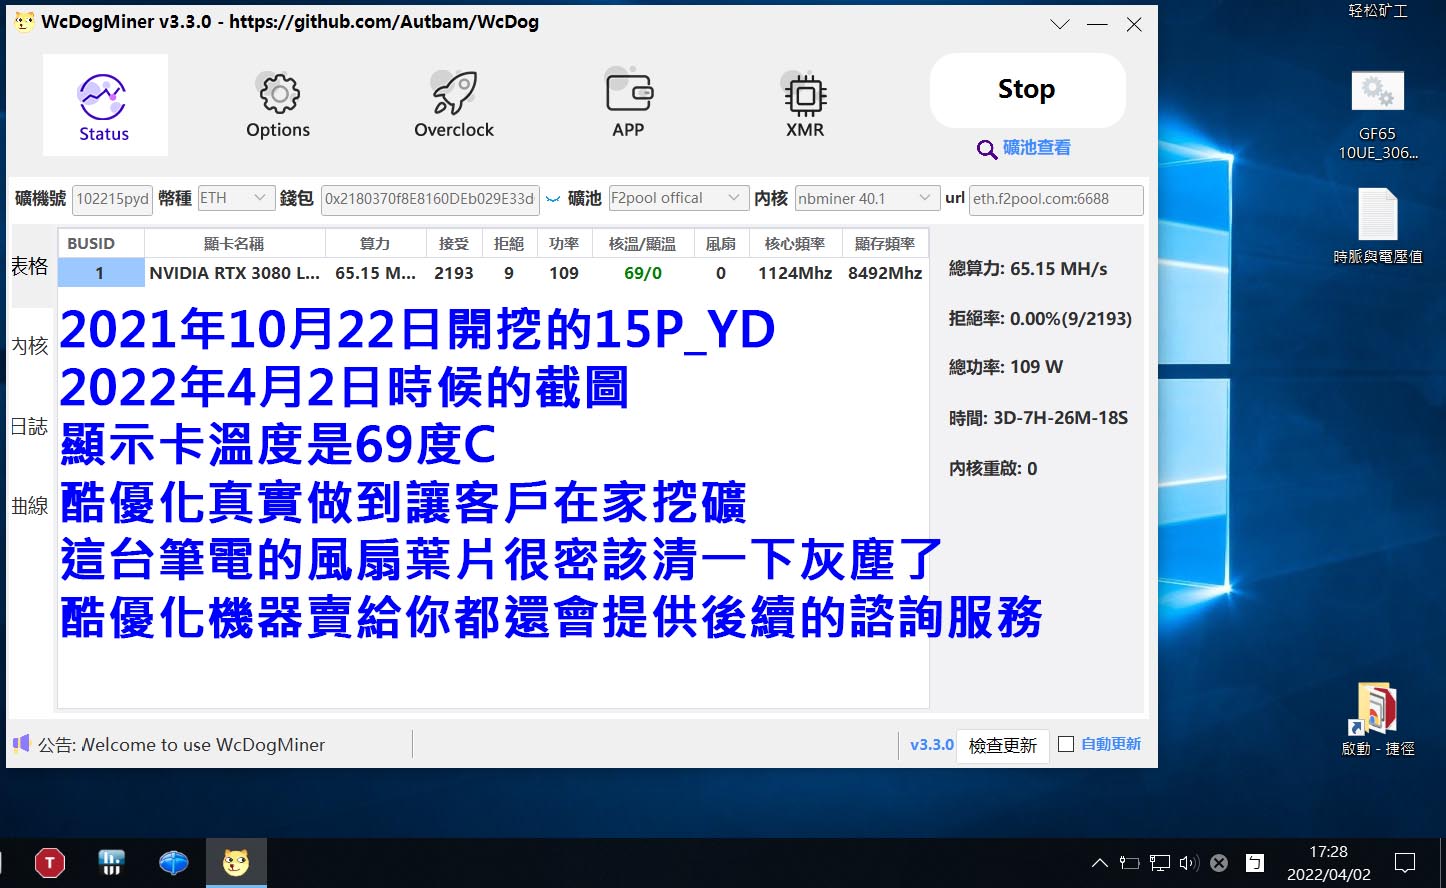Open the blue globe taskbar app
Viewport: 1446px width, 888px height.
pos(174,862)
